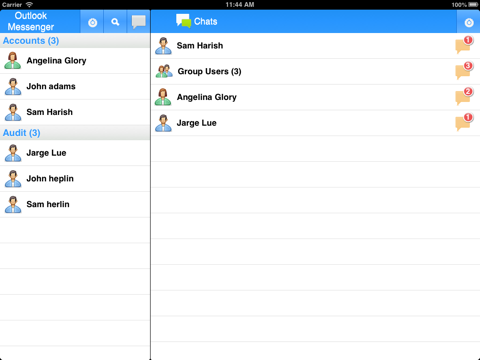Image resolution: width=480 pixels, height=360 pixels.
Task: Collapse the Accounts (3) group header
Action: [x=75, y=41]
